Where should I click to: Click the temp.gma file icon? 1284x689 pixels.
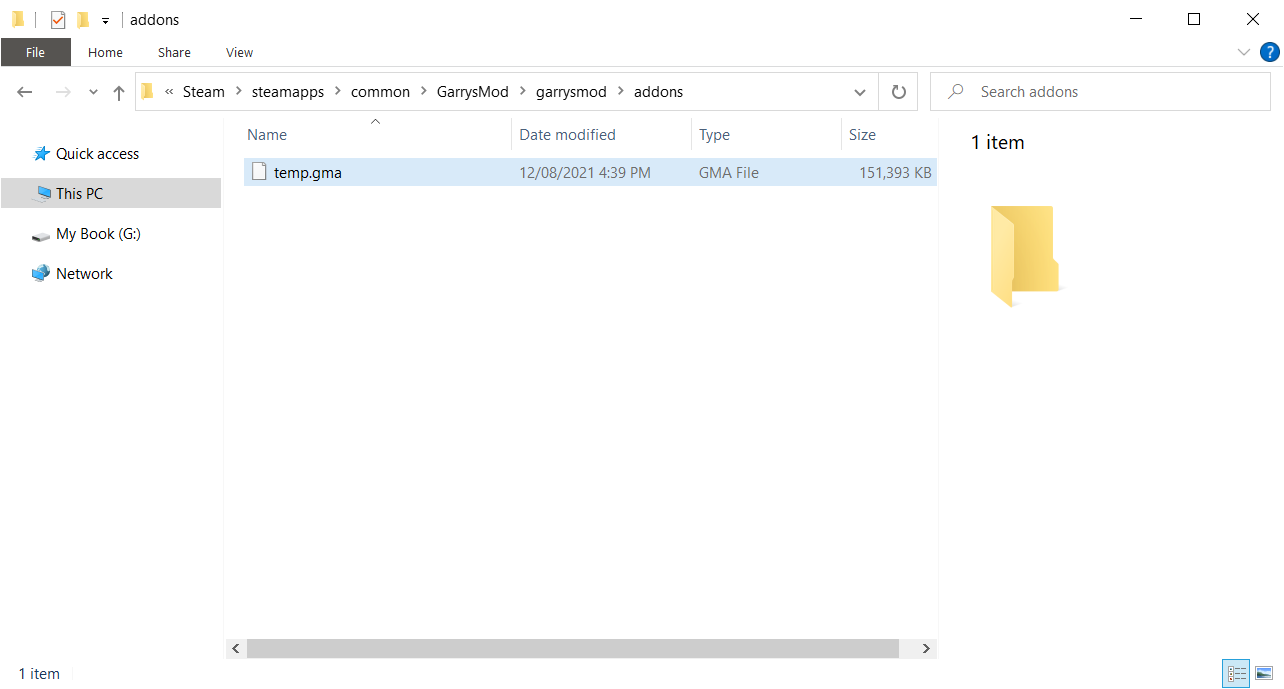[260, 172]
